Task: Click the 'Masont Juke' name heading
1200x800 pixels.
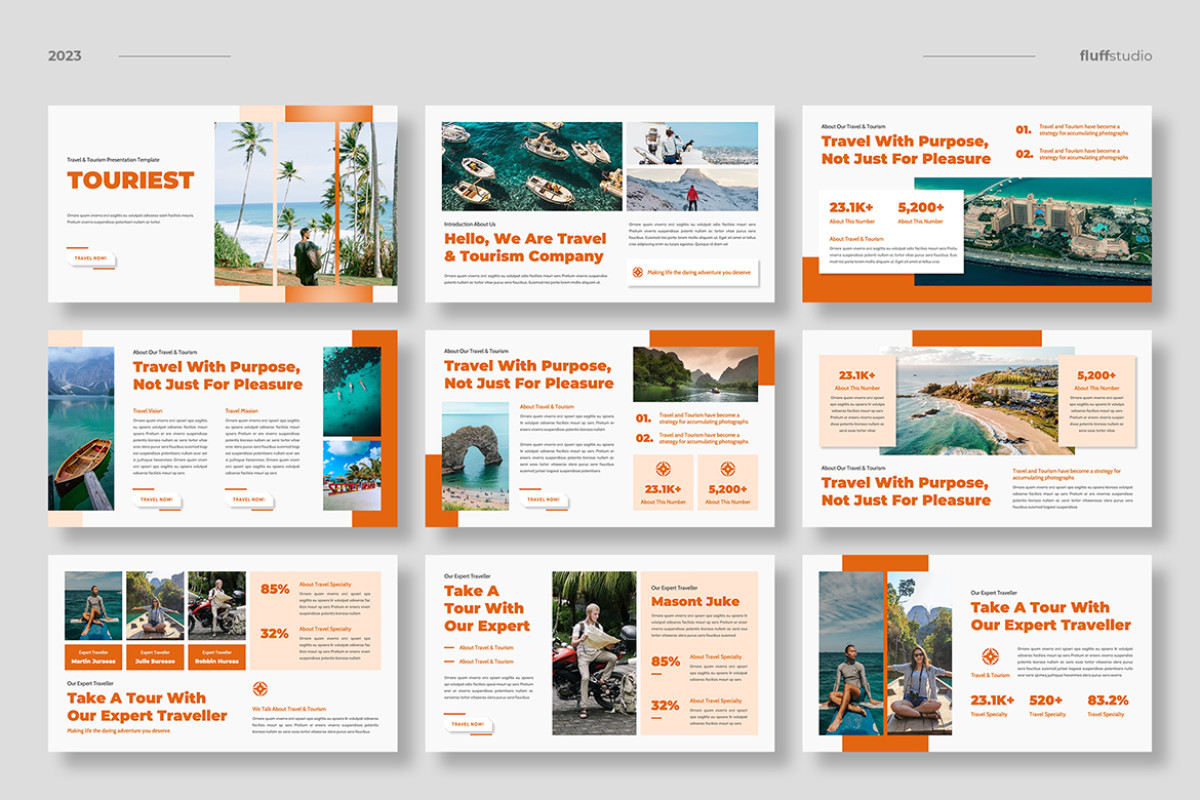Action: (x=695, y=602)
